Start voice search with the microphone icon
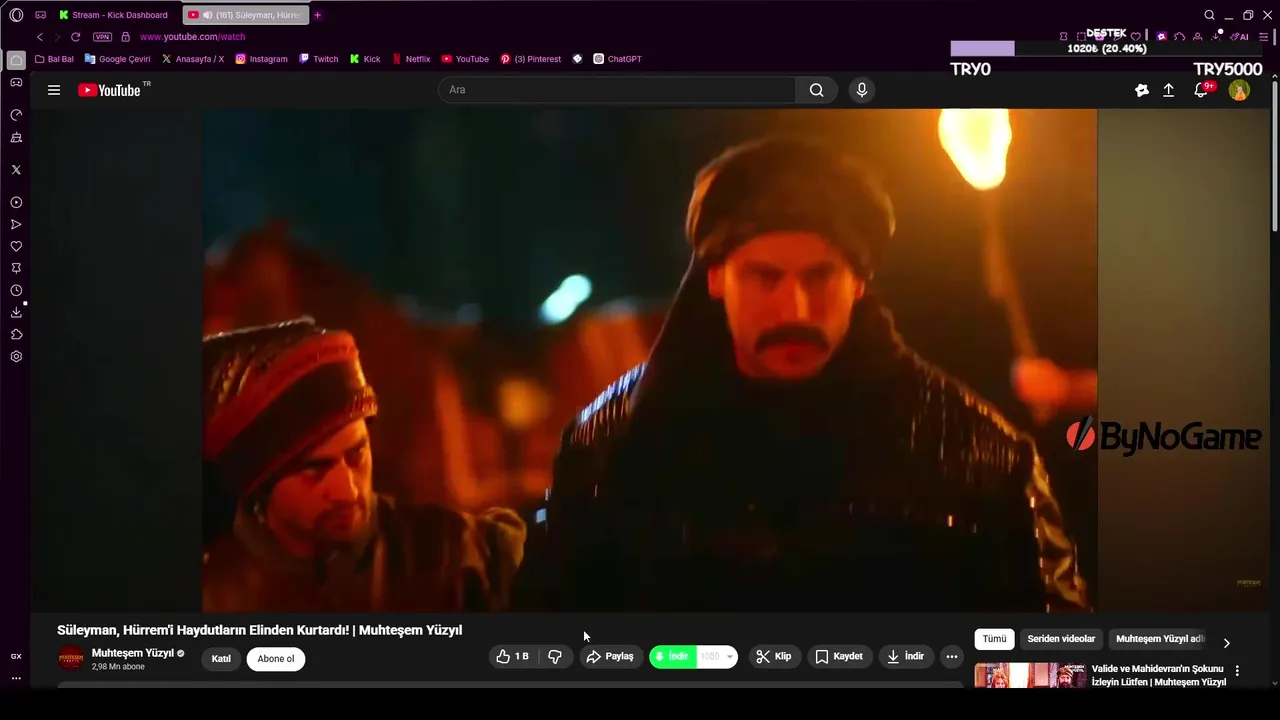This screenshot has width=1280, height=720. point(862,90)
